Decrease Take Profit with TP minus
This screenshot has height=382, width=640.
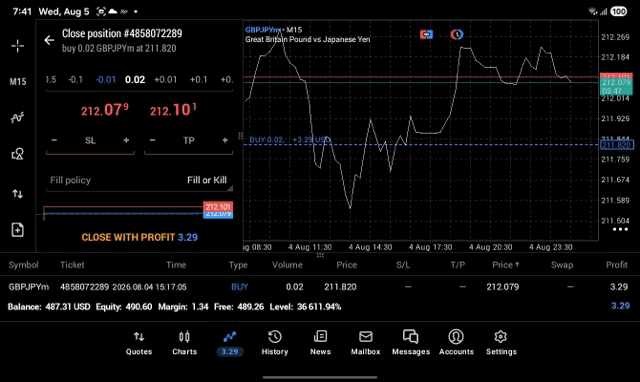click(153, 140)
